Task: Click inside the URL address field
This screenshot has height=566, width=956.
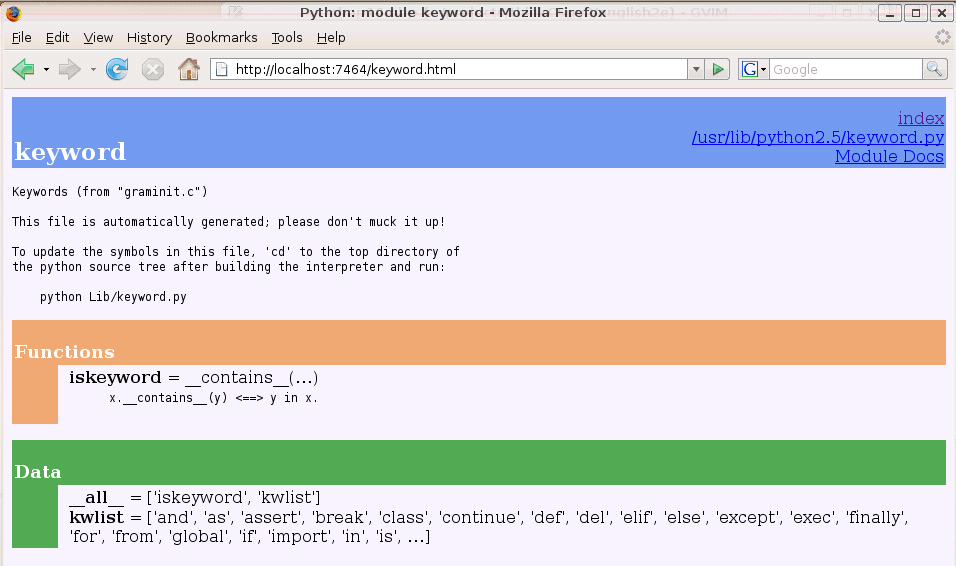Action: pyautogui.click(x=450, y=69)
